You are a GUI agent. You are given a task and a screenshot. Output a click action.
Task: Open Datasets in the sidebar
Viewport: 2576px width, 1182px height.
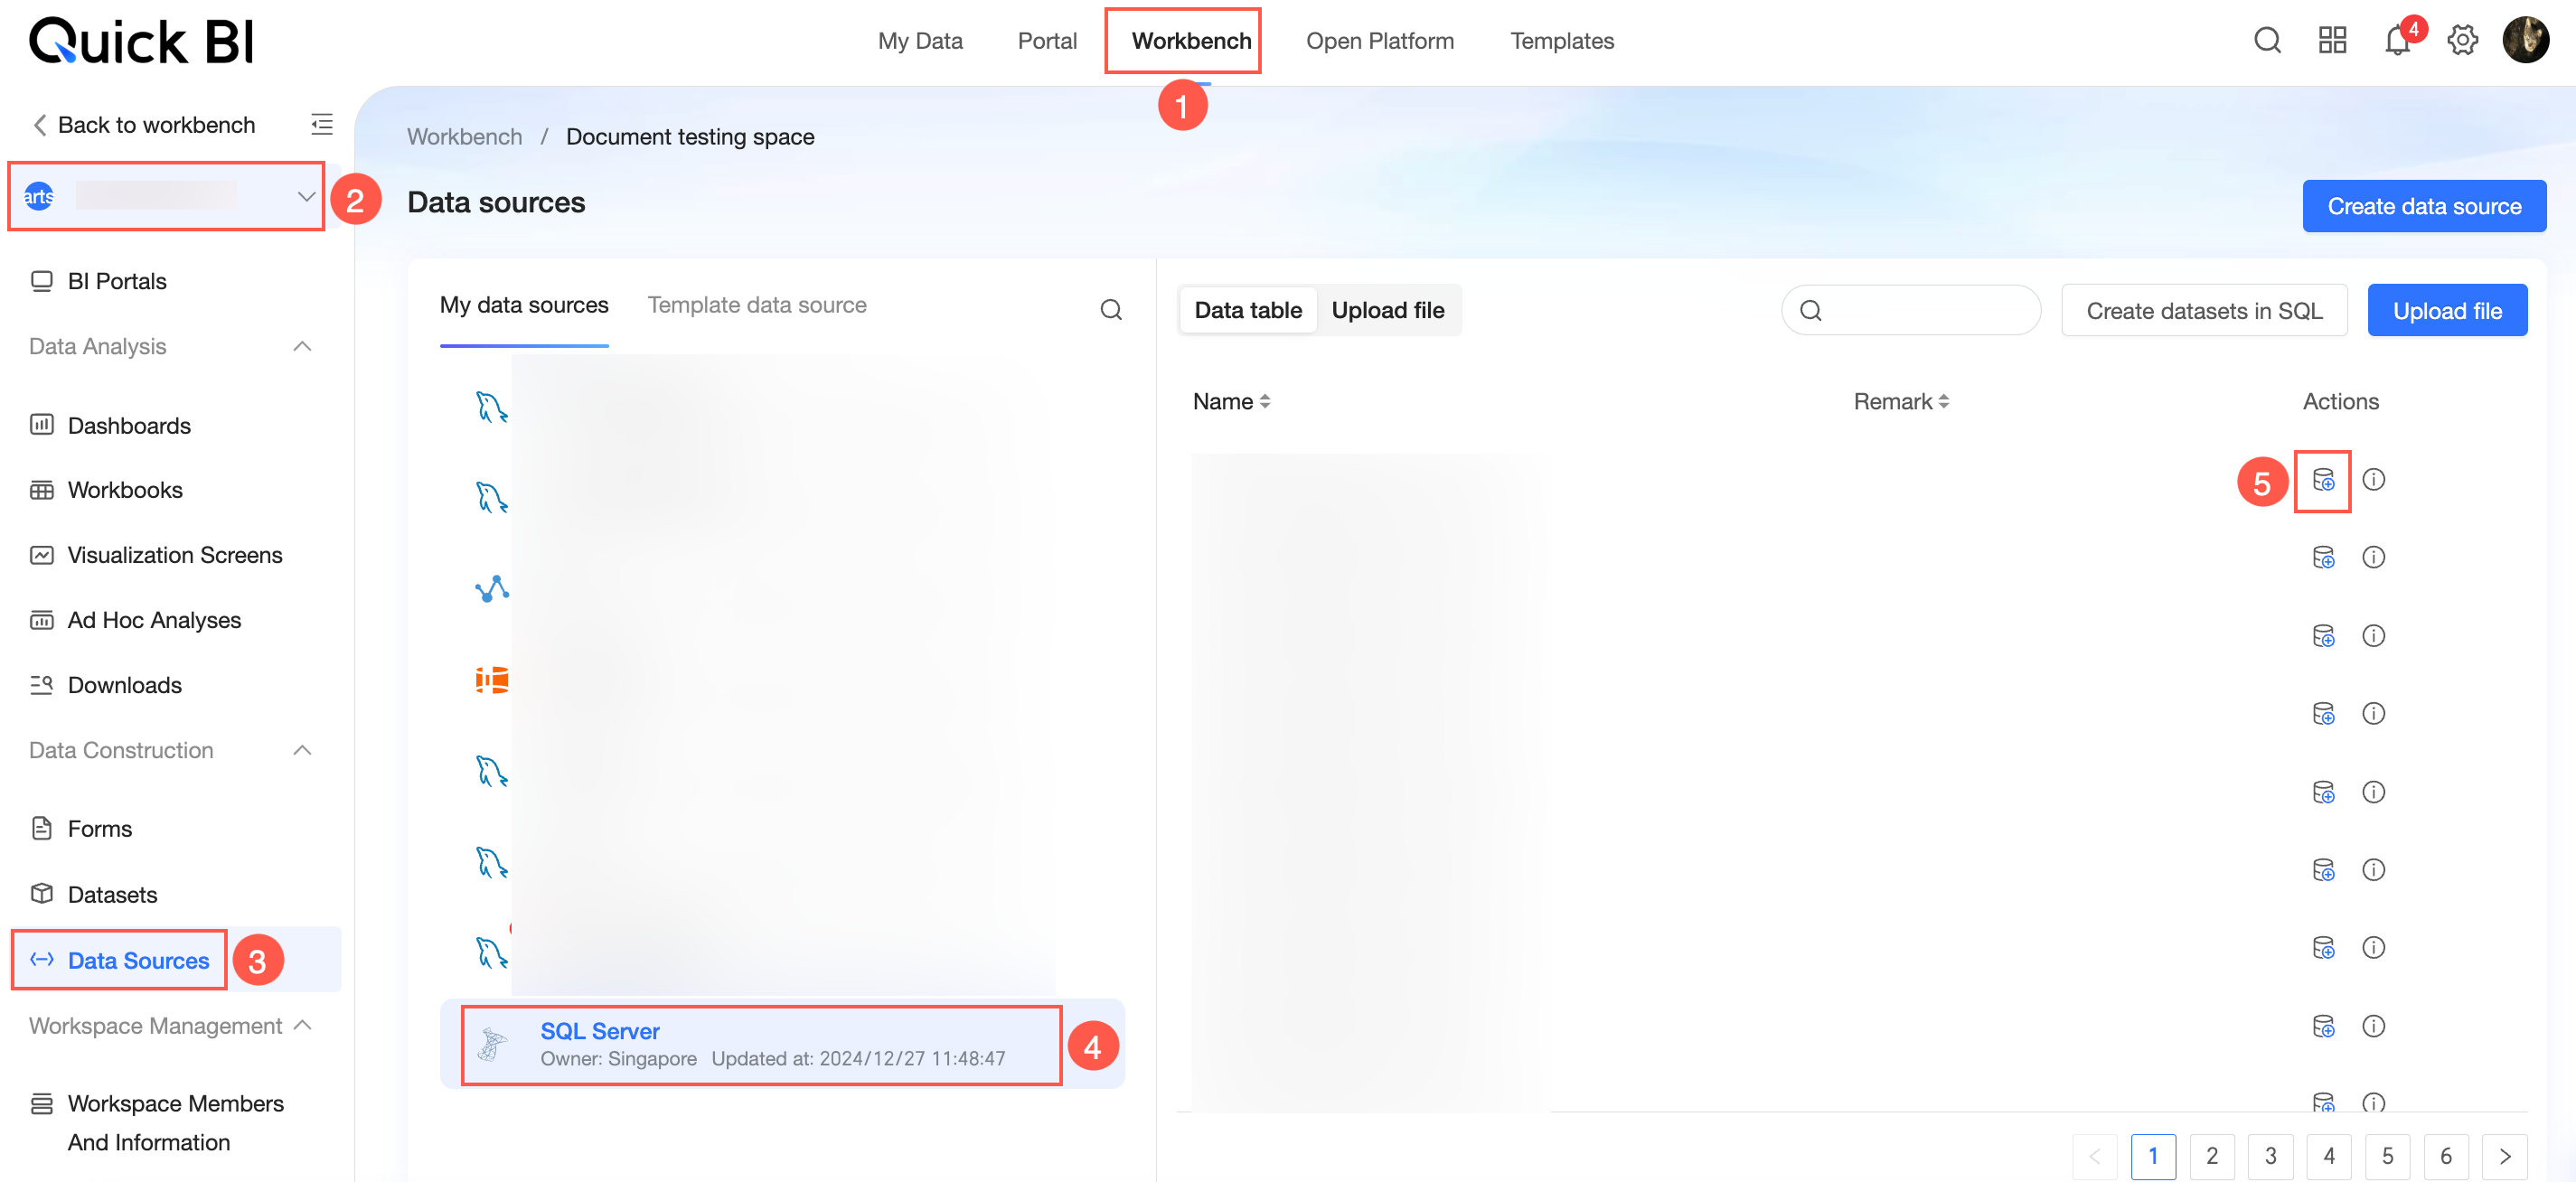pyautogui.click(x=112, y=894)
